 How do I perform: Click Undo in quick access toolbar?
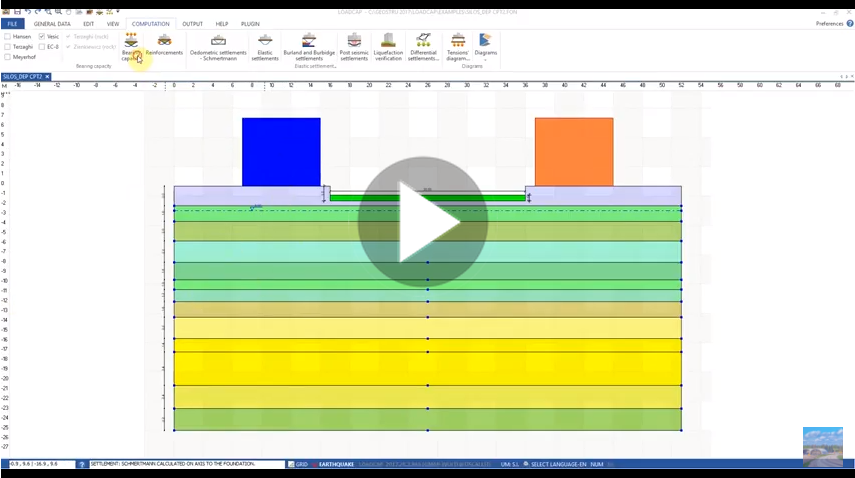pyautogui.click(x=27, y=11)
